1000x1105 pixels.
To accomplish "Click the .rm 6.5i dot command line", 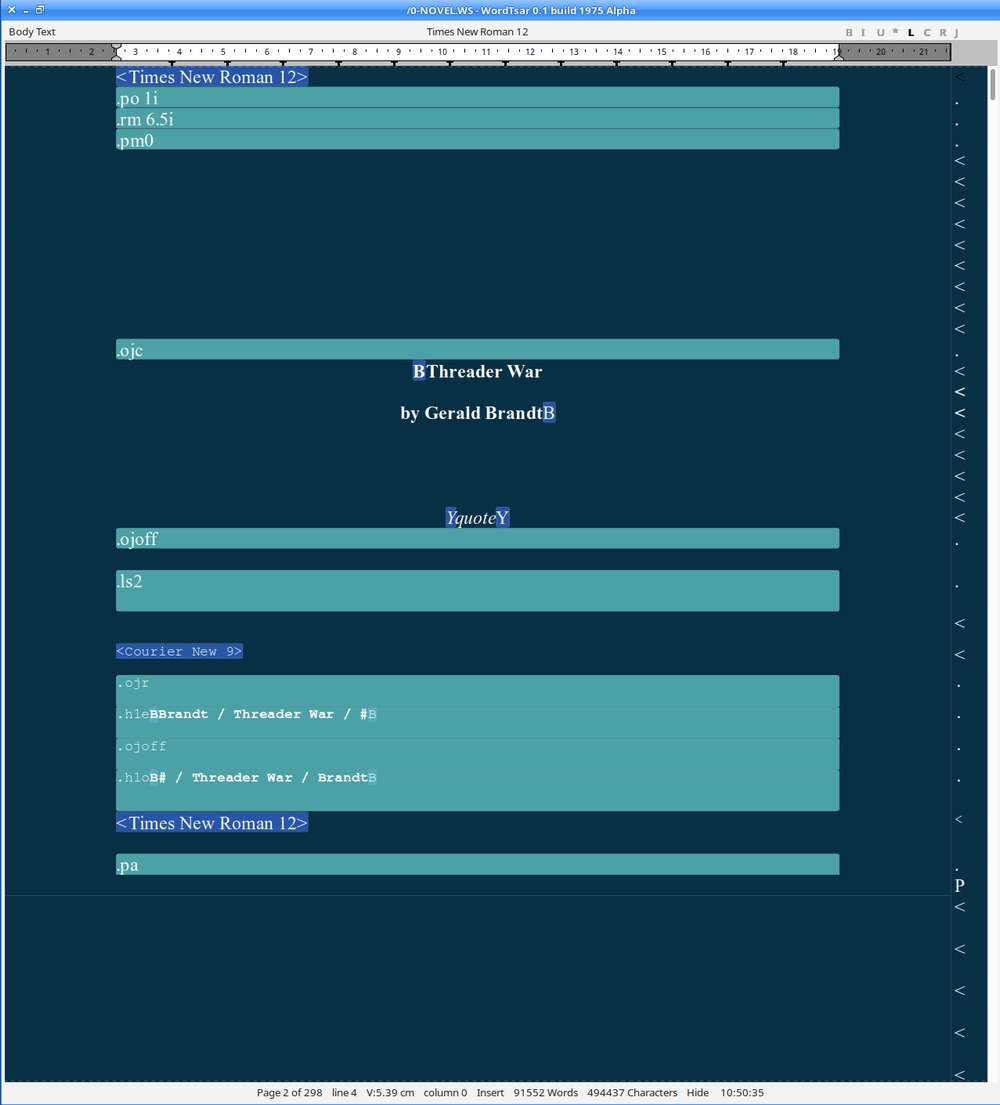I will 477,118.
